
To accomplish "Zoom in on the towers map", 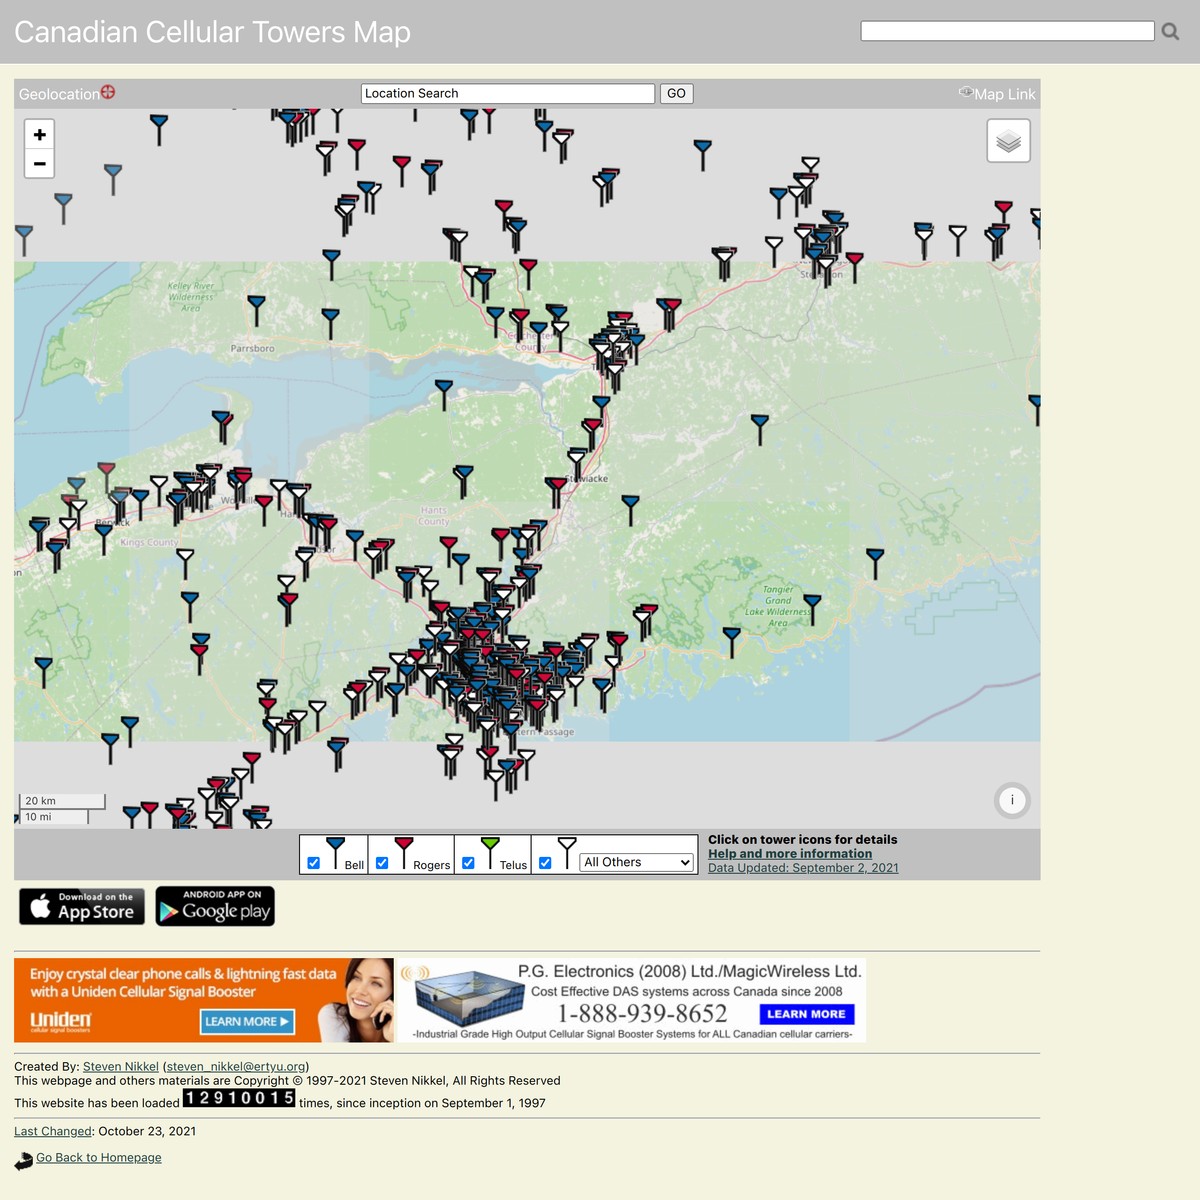I will click(x=39, y=135).
